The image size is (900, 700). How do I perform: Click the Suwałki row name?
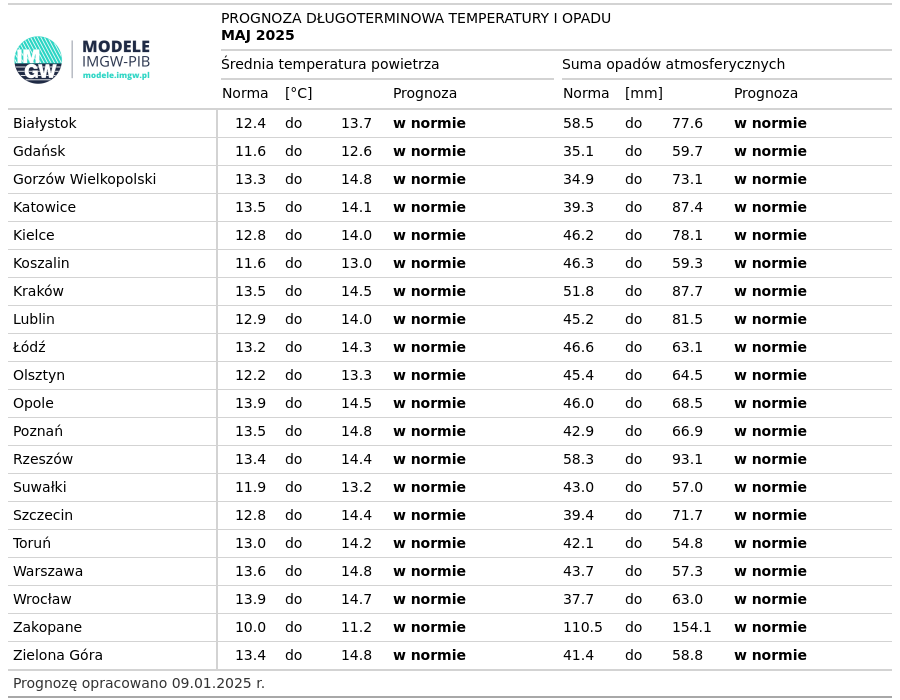(40, 488)
